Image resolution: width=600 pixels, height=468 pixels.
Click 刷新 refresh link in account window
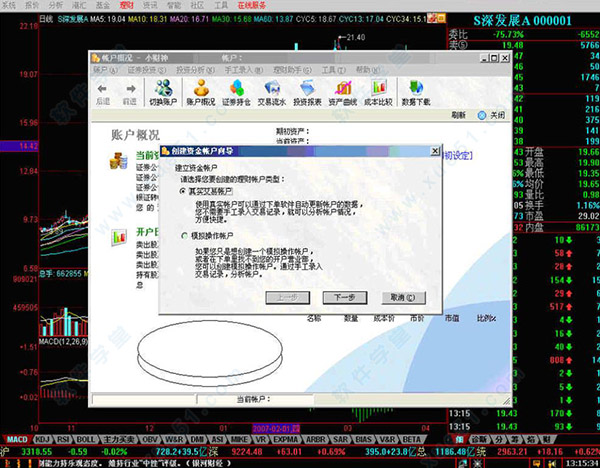point(458,115)
